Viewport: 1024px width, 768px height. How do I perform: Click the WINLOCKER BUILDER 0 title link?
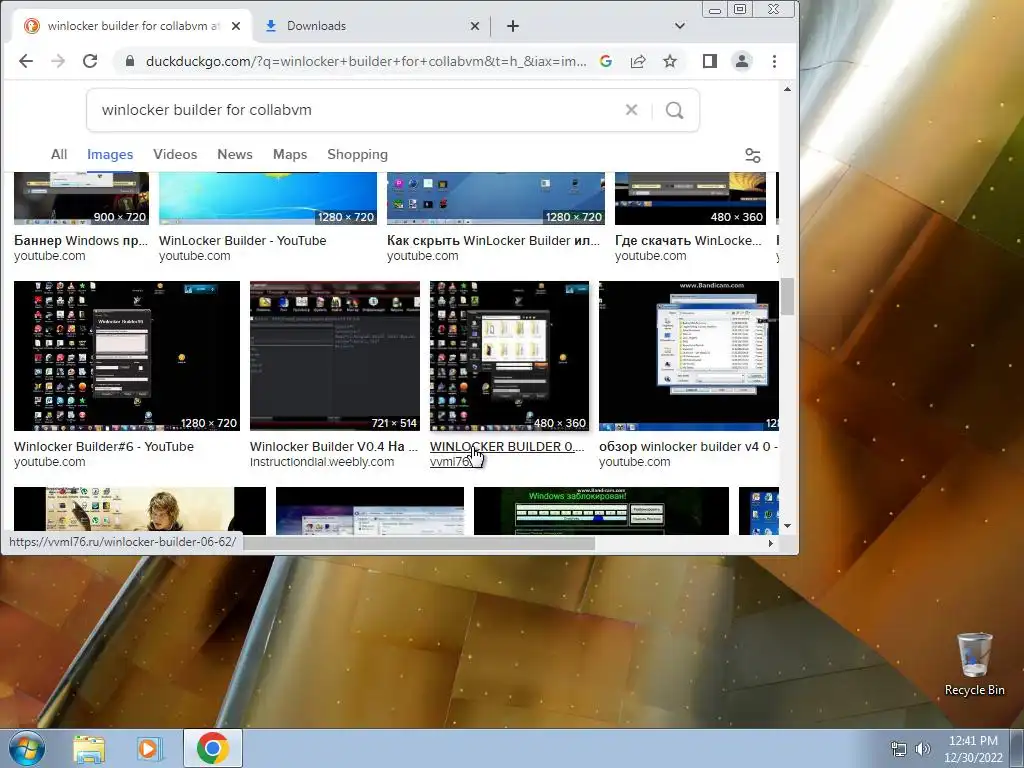click(507, 447)
